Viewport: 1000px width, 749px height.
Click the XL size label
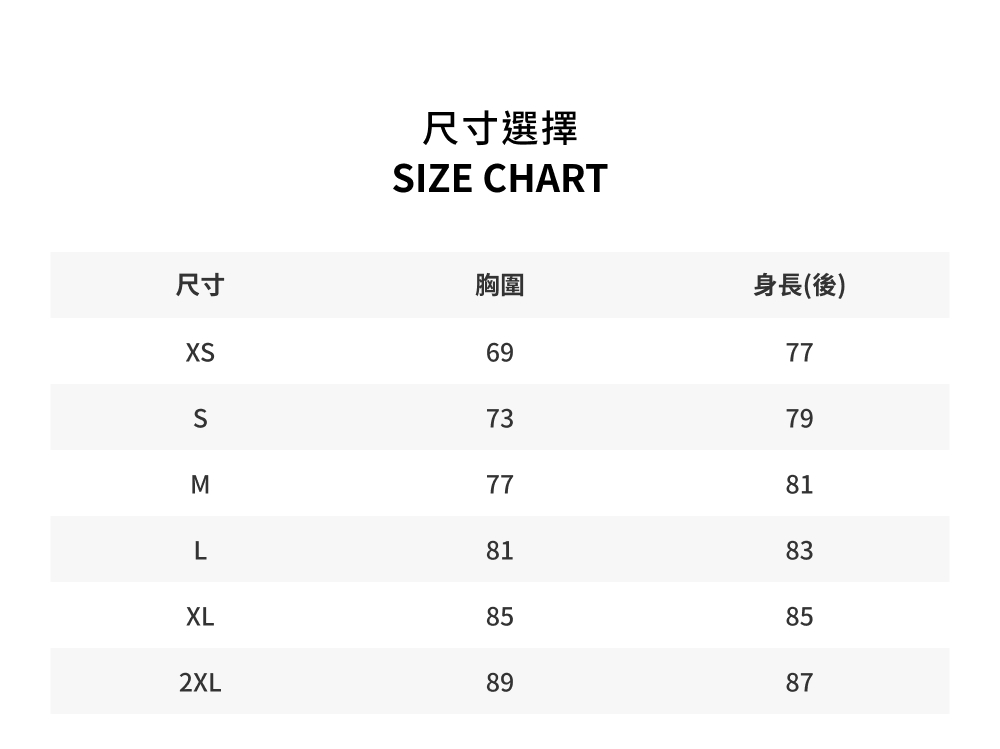pyautogui.click(x=200, y=617)
